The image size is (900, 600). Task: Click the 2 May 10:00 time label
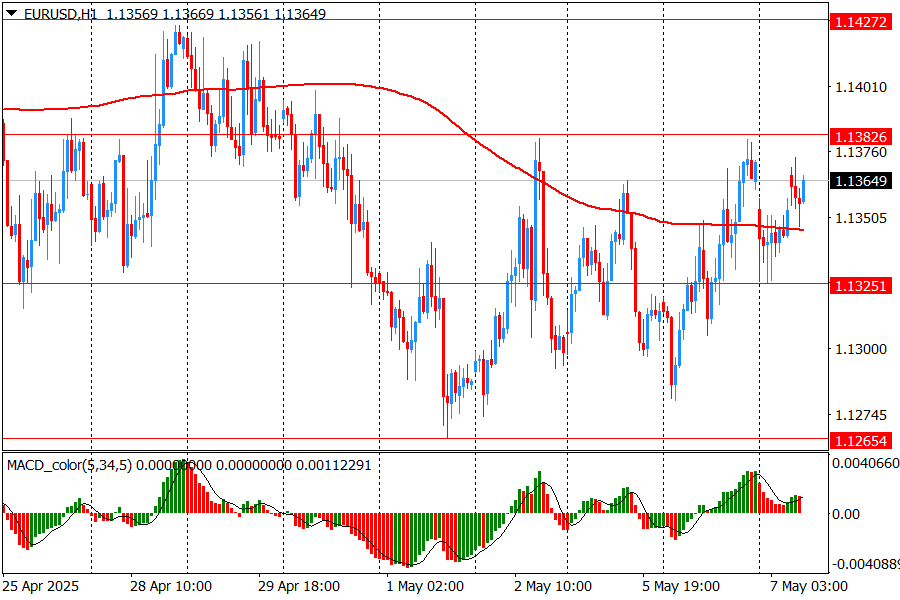(x=552, y=586)
